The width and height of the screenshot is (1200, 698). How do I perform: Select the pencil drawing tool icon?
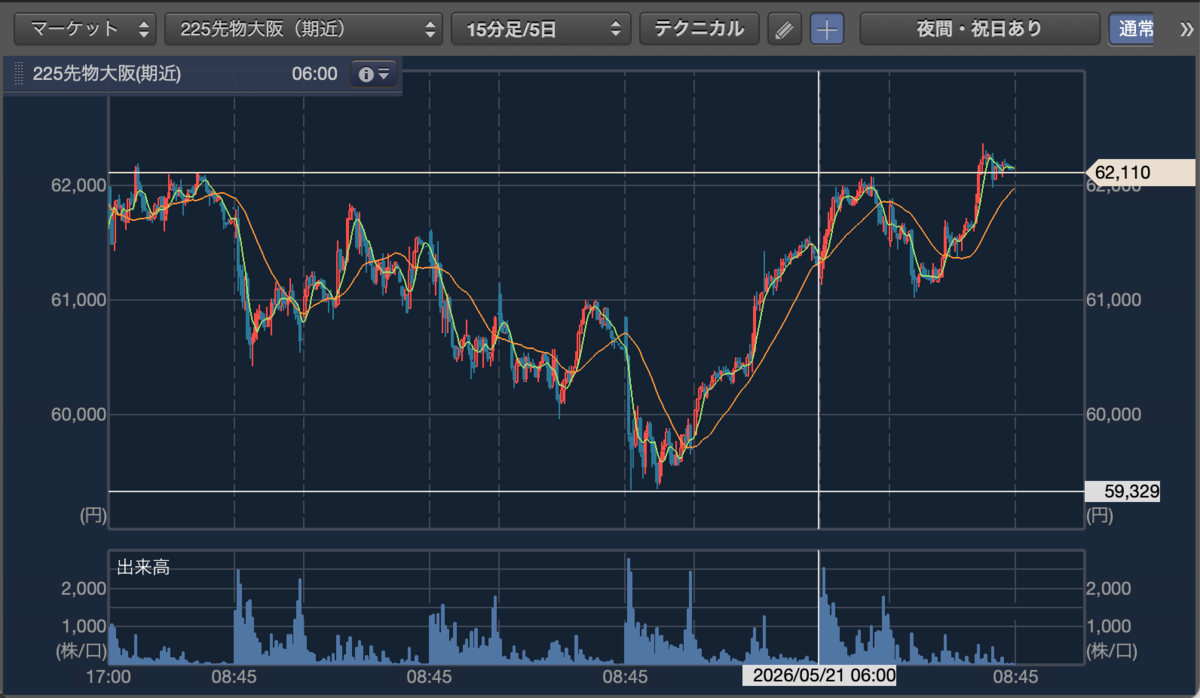pos(785,29)
